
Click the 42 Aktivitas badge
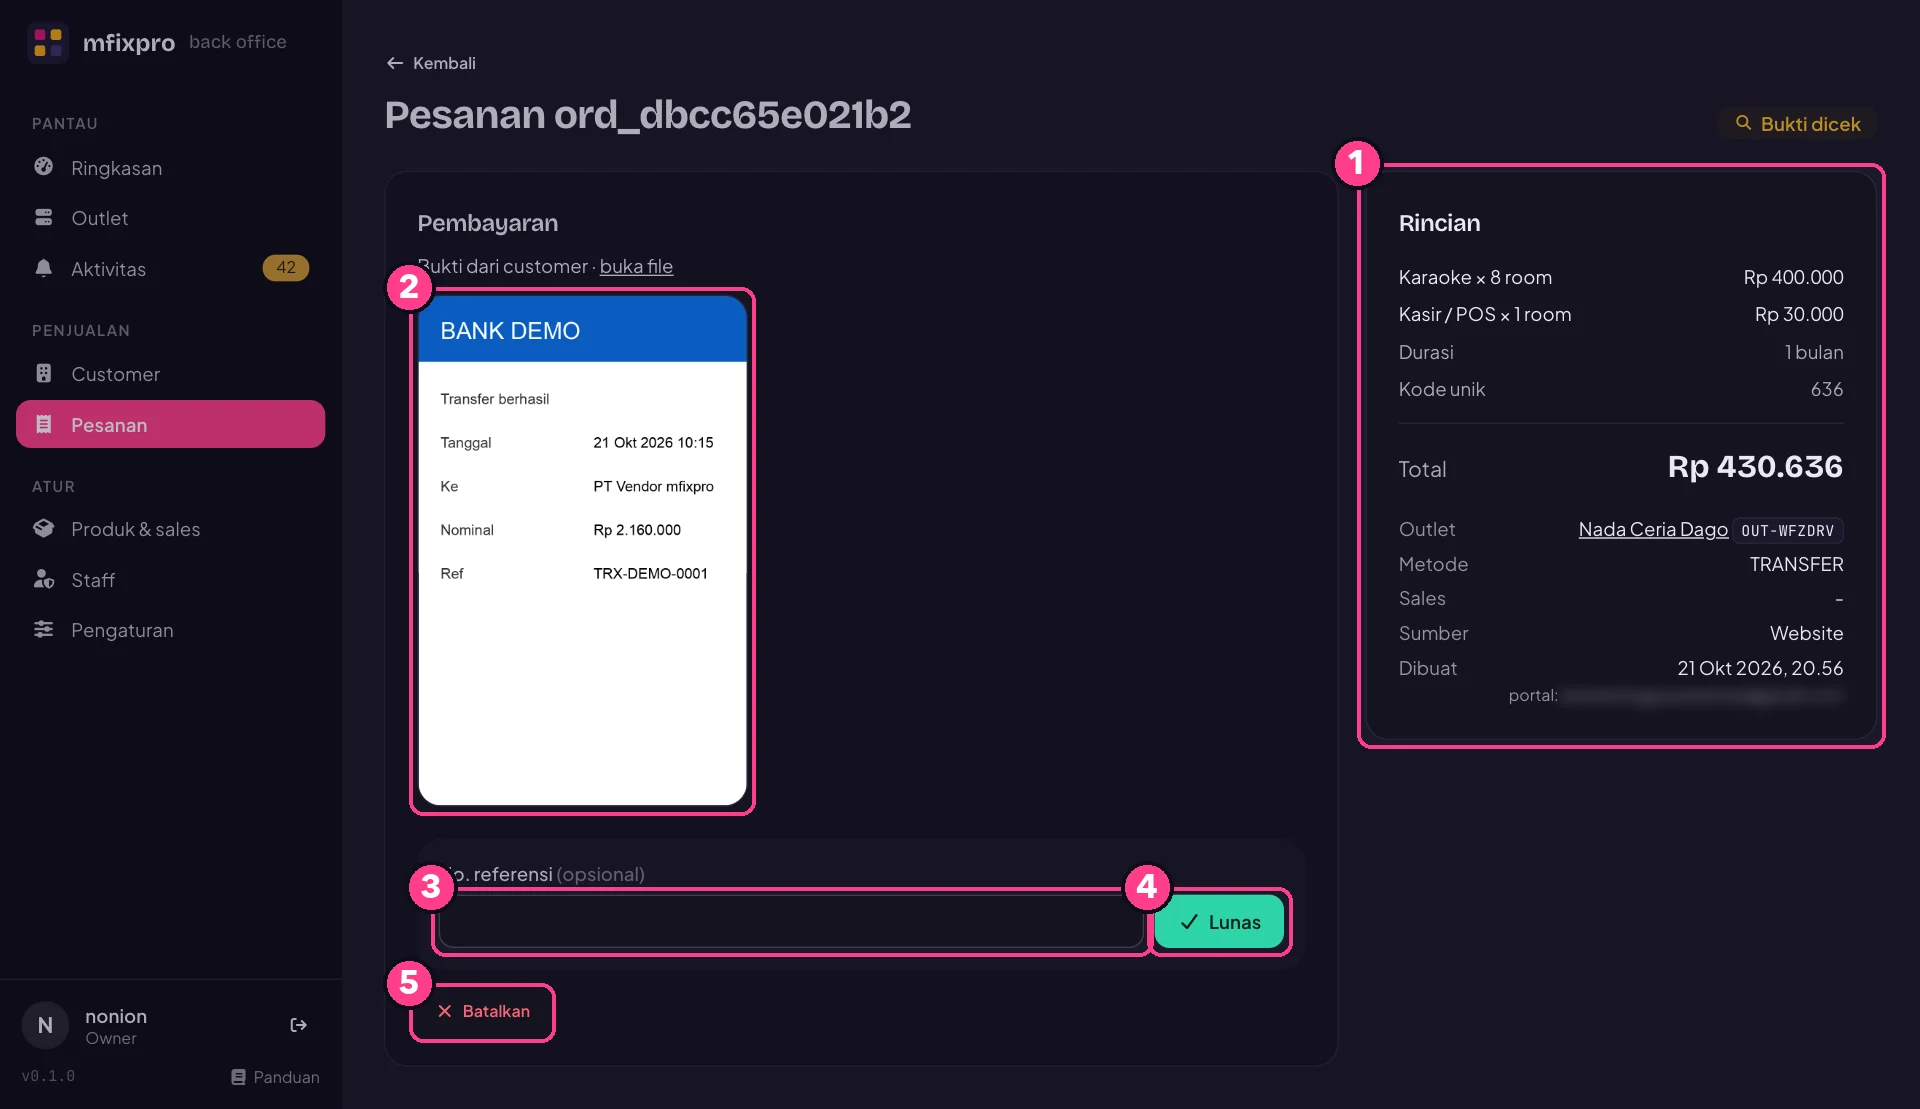pyautogui.click(x=286, y=268)
